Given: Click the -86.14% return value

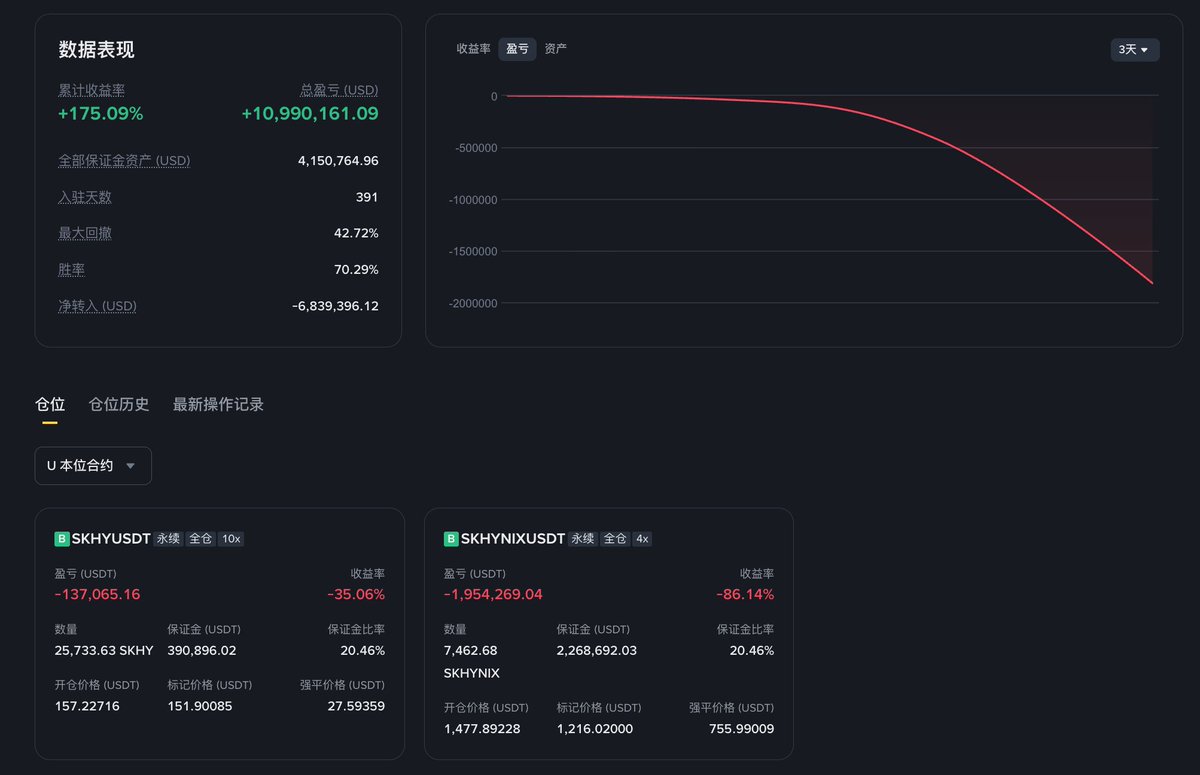Looking at the screenshot, I should coord(745,594).
